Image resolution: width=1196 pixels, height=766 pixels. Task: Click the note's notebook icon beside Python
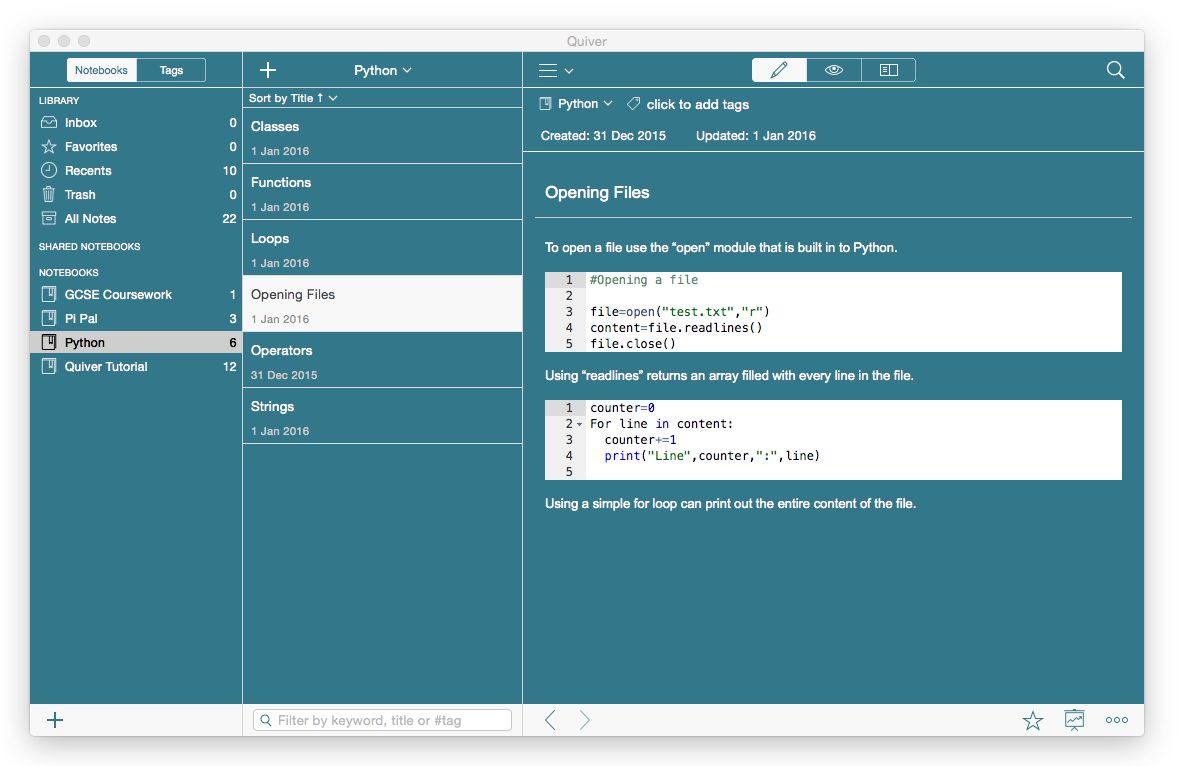(x=545, y=104)
